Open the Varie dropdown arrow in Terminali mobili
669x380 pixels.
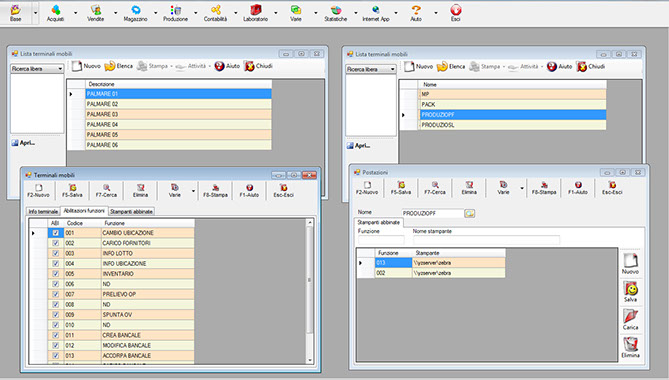click(193, 191)
